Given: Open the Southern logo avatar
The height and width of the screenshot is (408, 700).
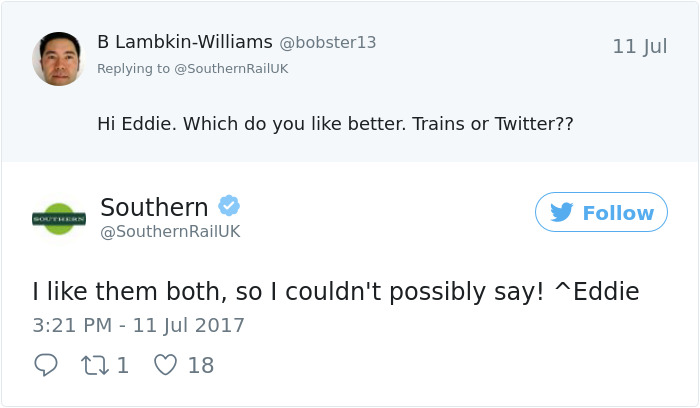Looking at the screenshot, I should tap(59, 217).
